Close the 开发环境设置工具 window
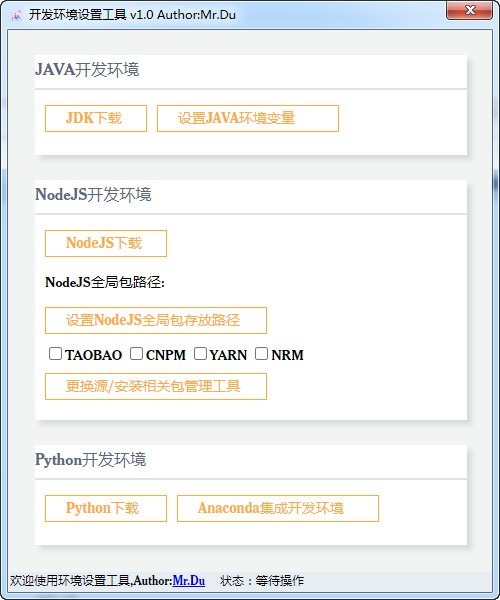This screenshot has width=500, height=600. pos(469,10)
